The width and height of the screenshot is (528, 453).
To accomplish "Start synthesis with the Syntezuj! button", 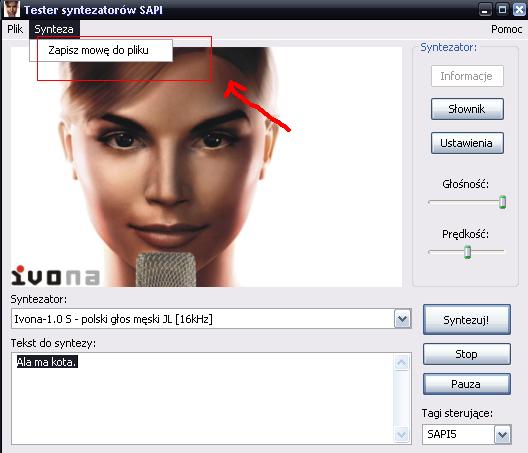I will (466, 319).
